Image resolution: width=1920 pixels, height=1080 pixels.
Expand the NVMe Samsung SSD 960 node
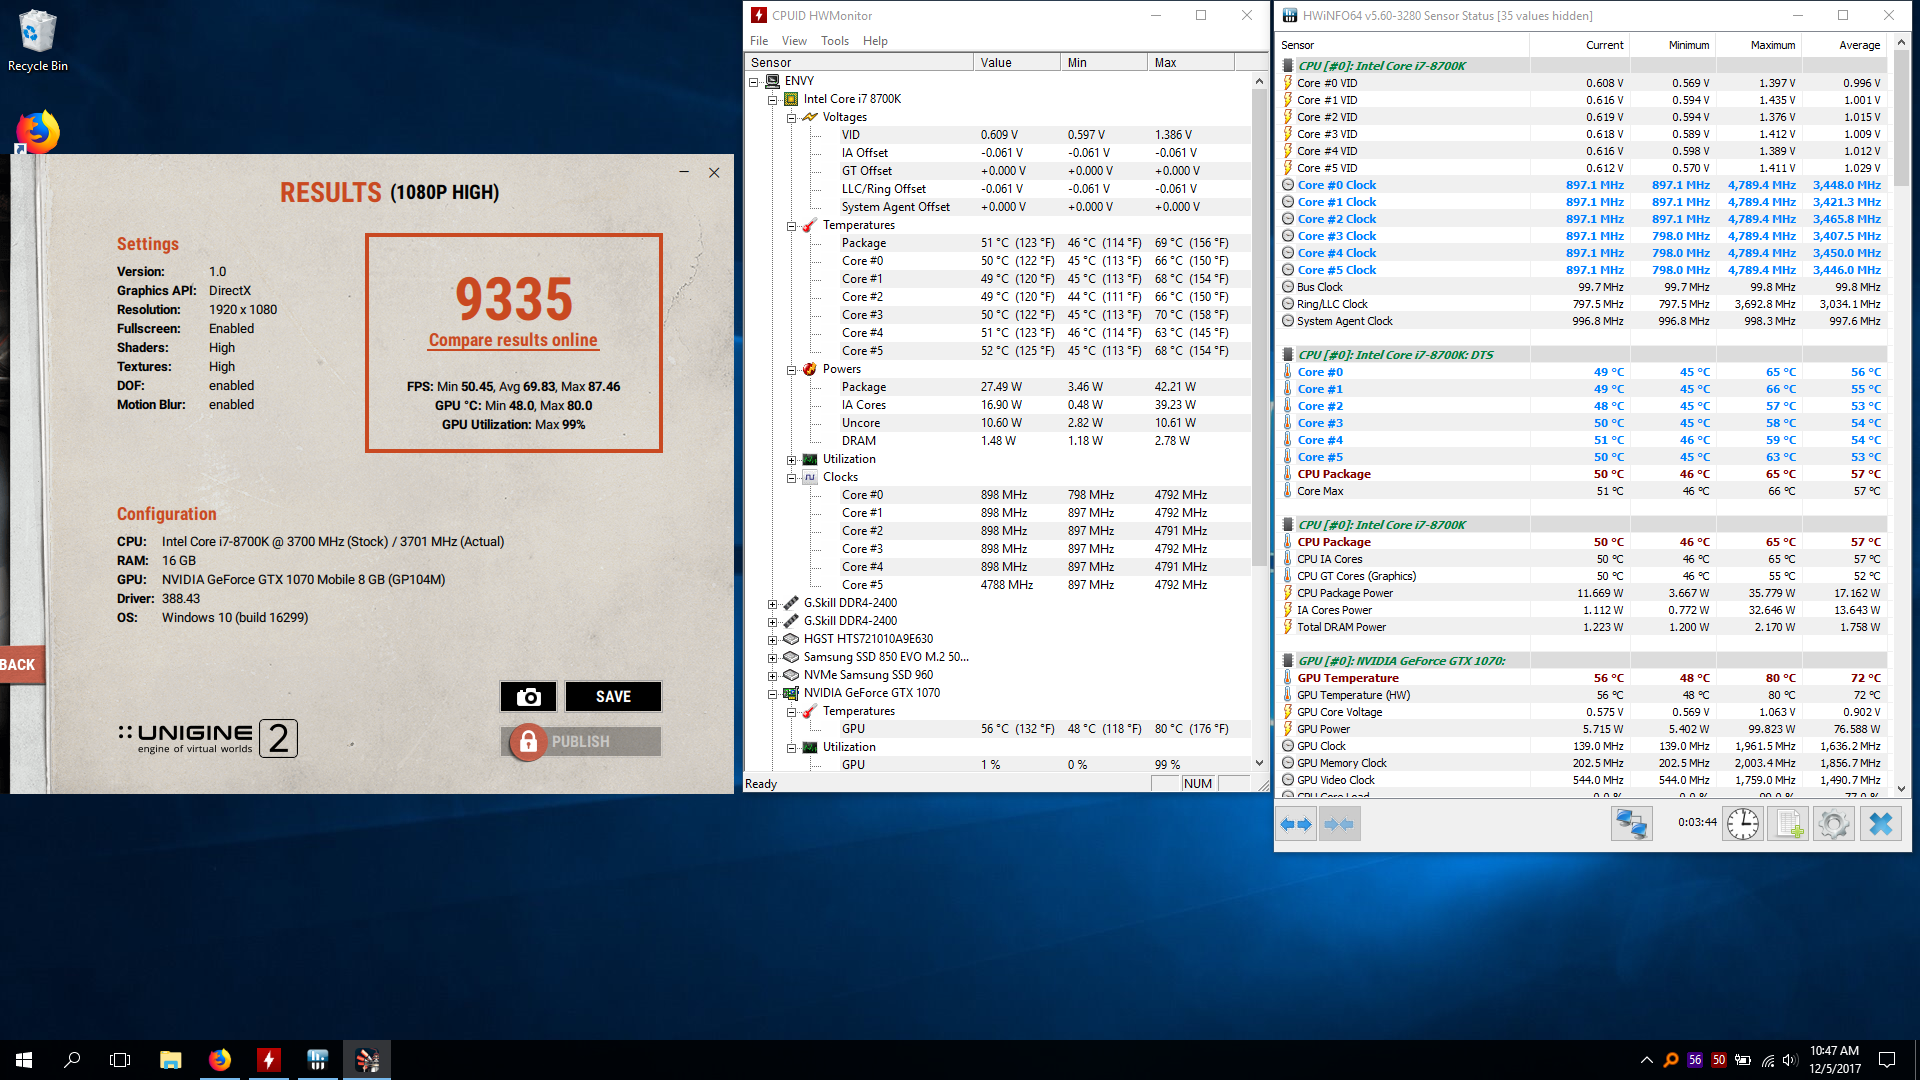772,675
